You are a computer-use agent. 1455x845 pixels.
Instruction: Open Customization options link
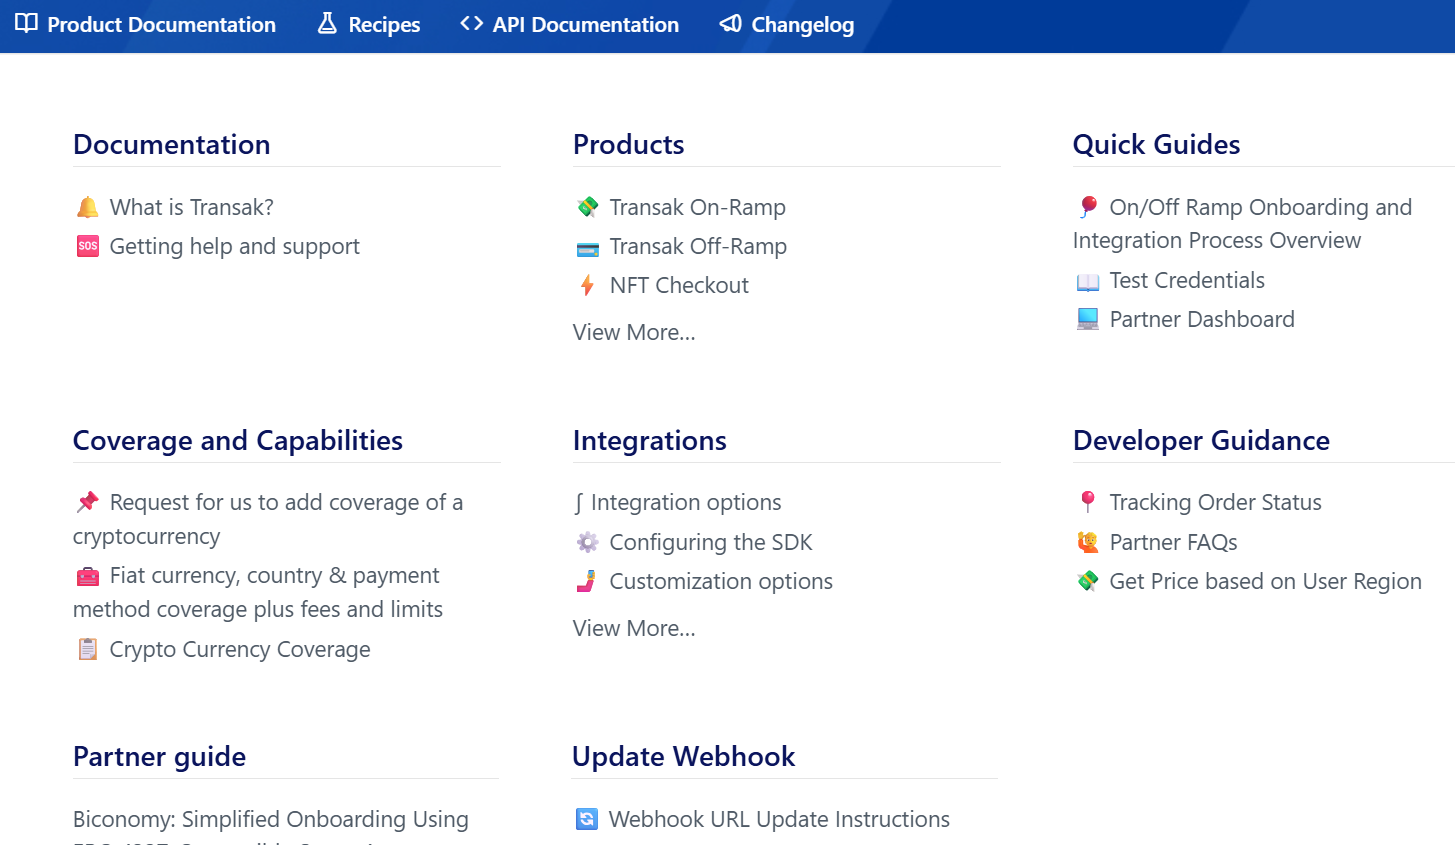click(720, 581)
